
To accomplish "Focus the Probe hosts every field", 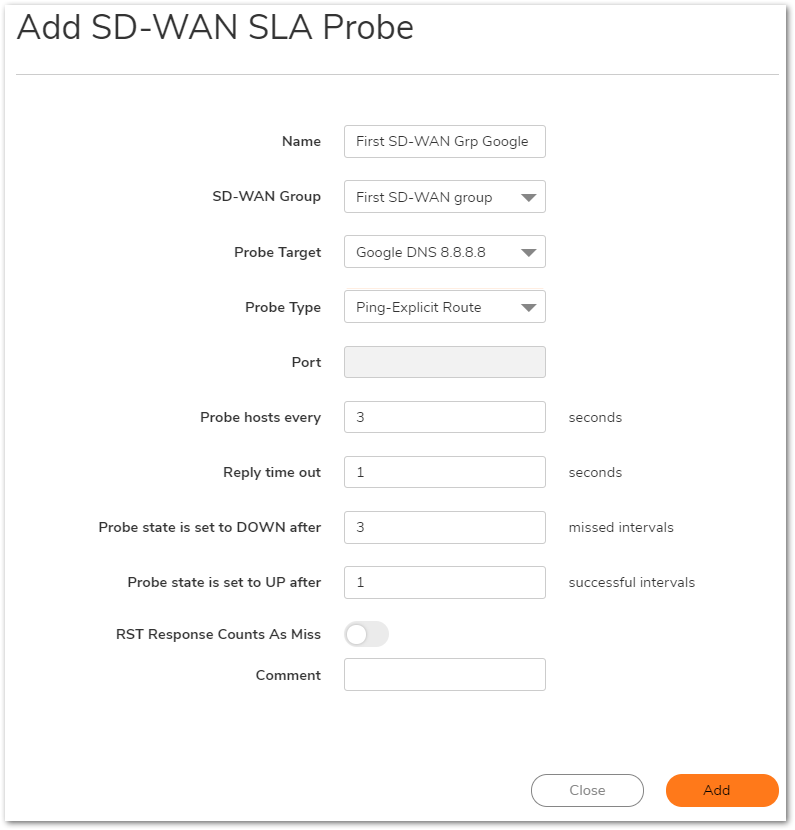I will pos(444,417).
